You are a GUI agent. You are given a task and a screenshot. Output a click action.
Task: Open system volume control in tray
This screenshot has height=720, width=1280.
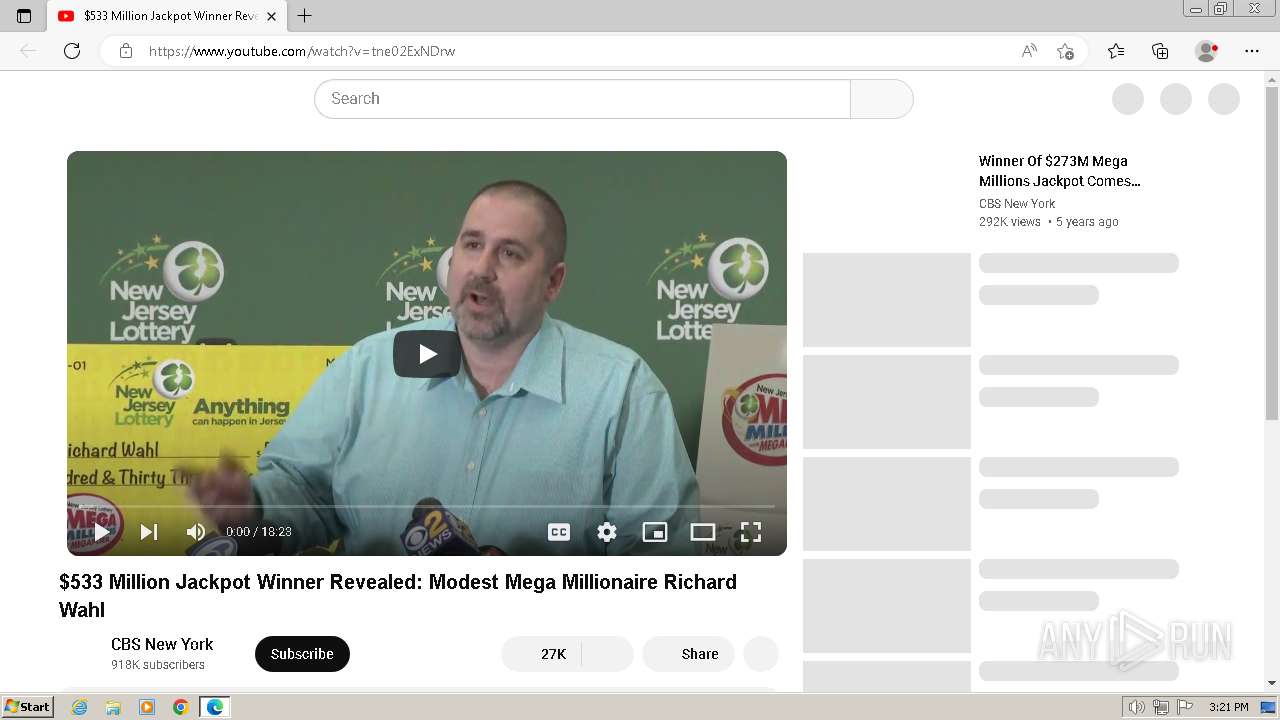coord(1136,707)
